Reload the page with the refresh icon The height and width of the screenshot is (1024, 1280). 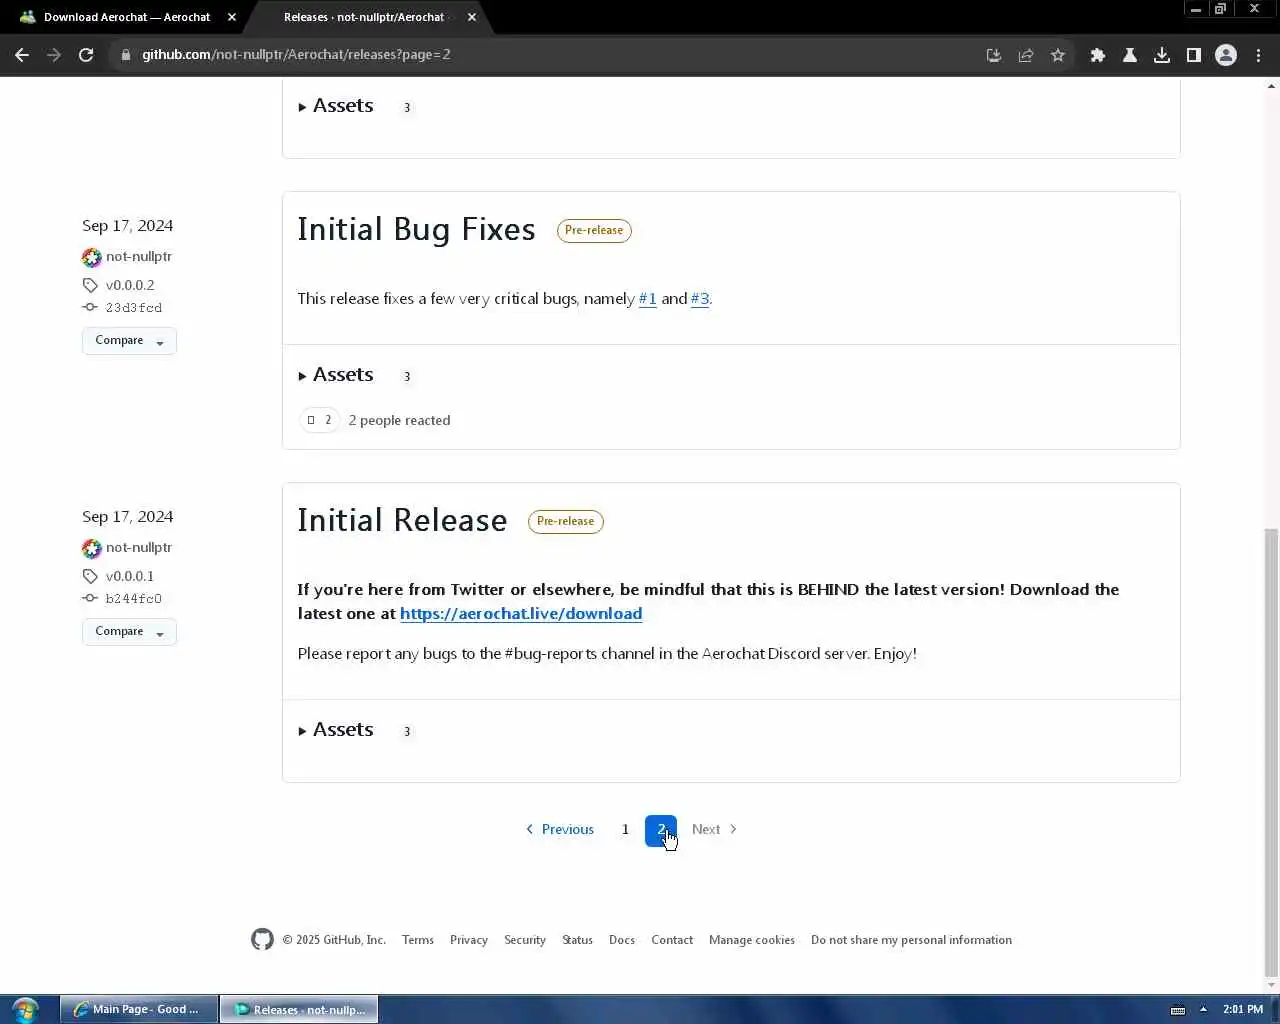(x=86, y=55)
